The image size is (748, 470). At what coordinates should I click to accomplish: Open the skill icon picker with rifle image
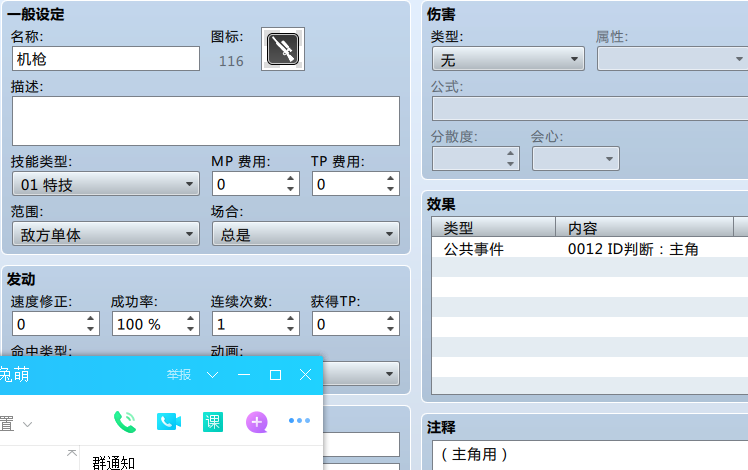[283, 49]
